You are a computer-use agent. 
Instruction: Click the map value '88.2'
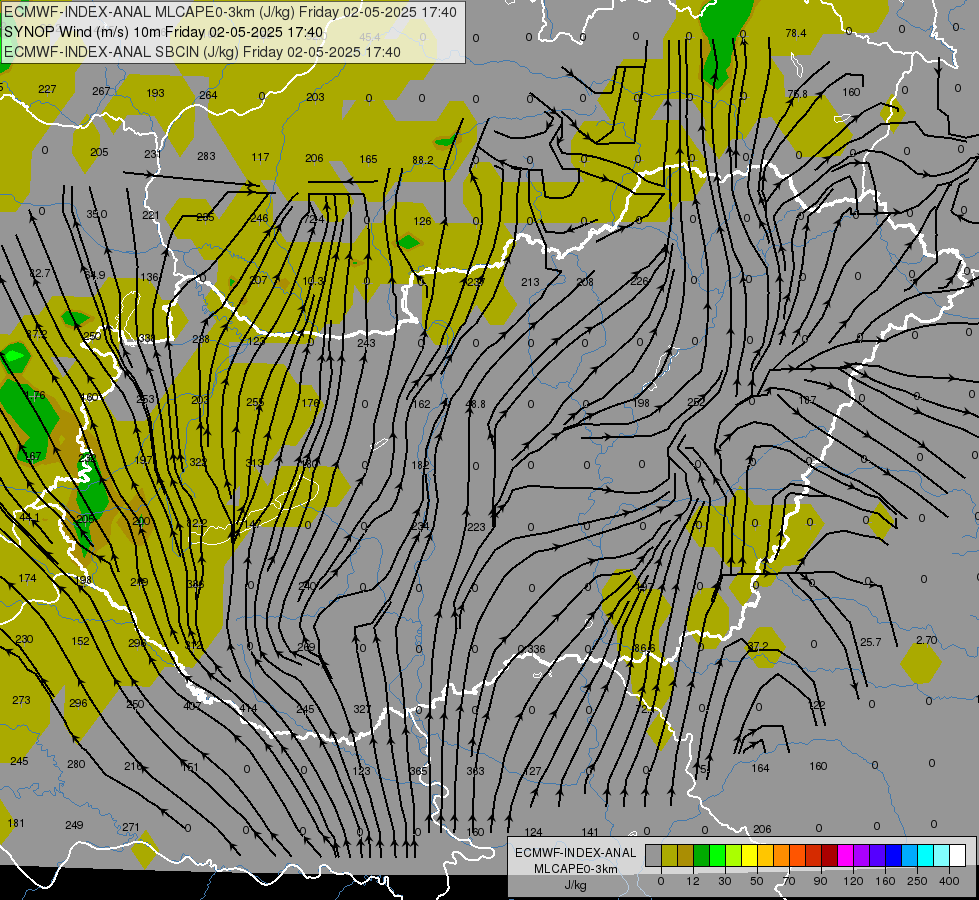coord(423,160)
